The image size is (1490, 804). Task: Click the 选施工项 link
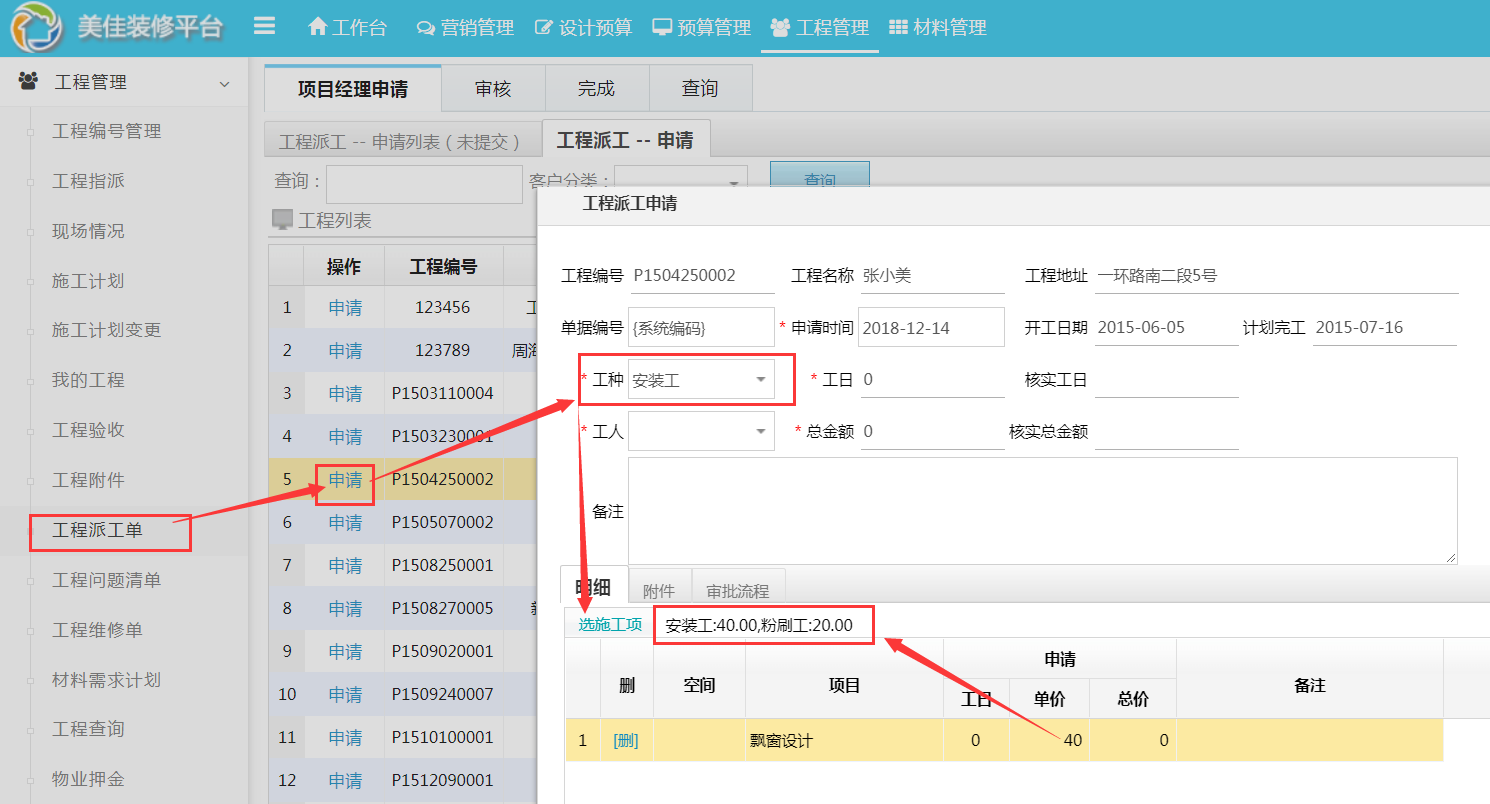610,625
